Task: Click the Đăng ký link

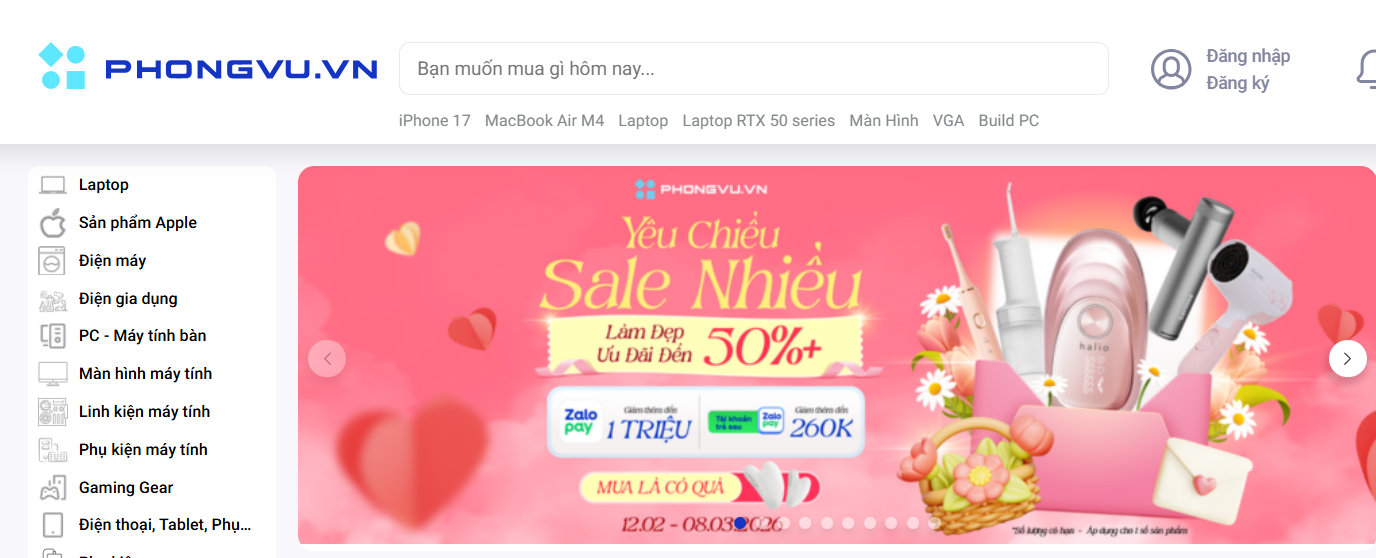Action: coord(1238,83)
